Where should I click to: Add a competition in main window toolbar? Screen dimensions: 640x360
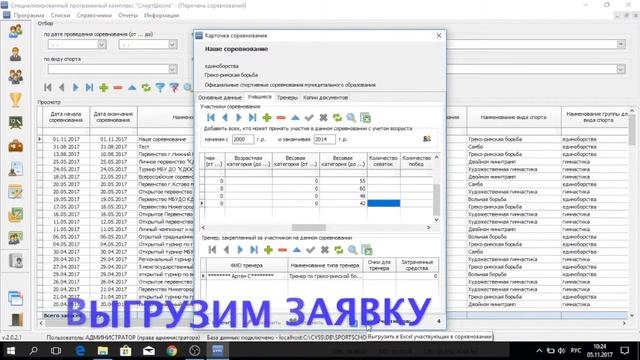pos(104,87)
